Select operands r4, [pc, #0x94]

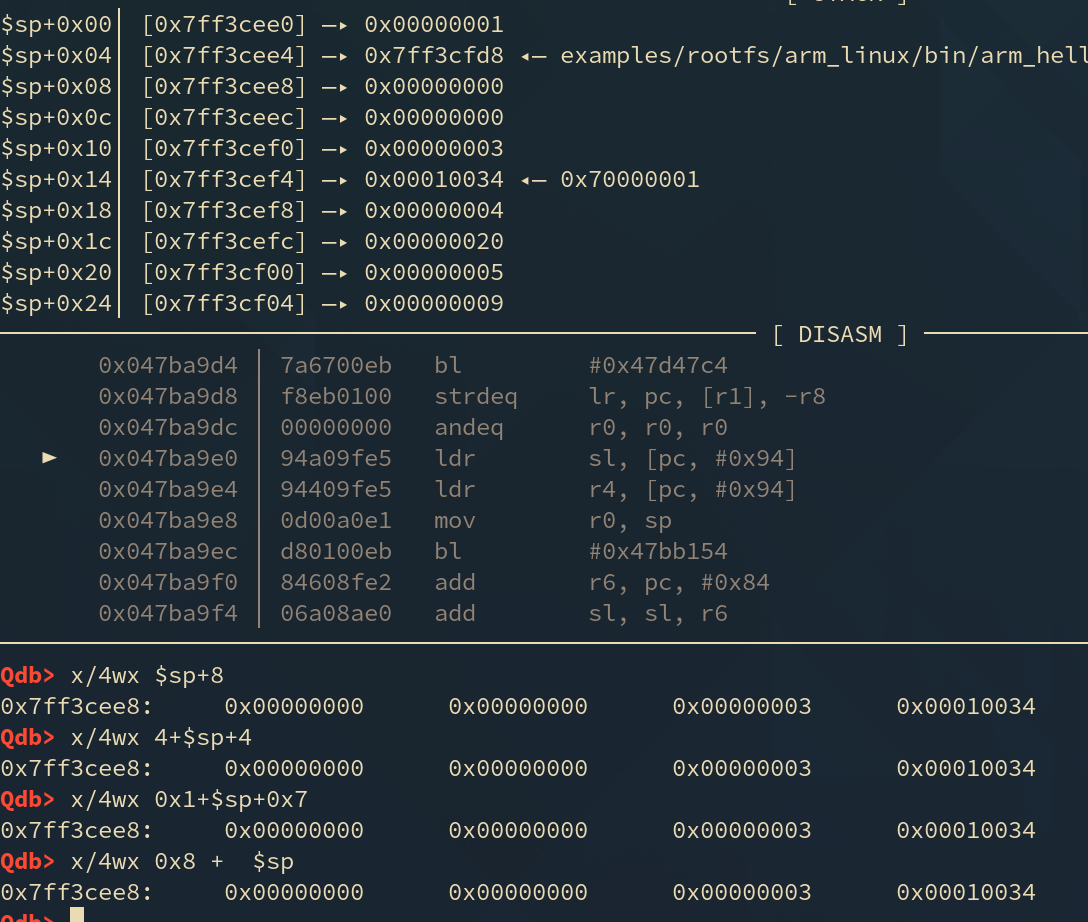[692, 490]
